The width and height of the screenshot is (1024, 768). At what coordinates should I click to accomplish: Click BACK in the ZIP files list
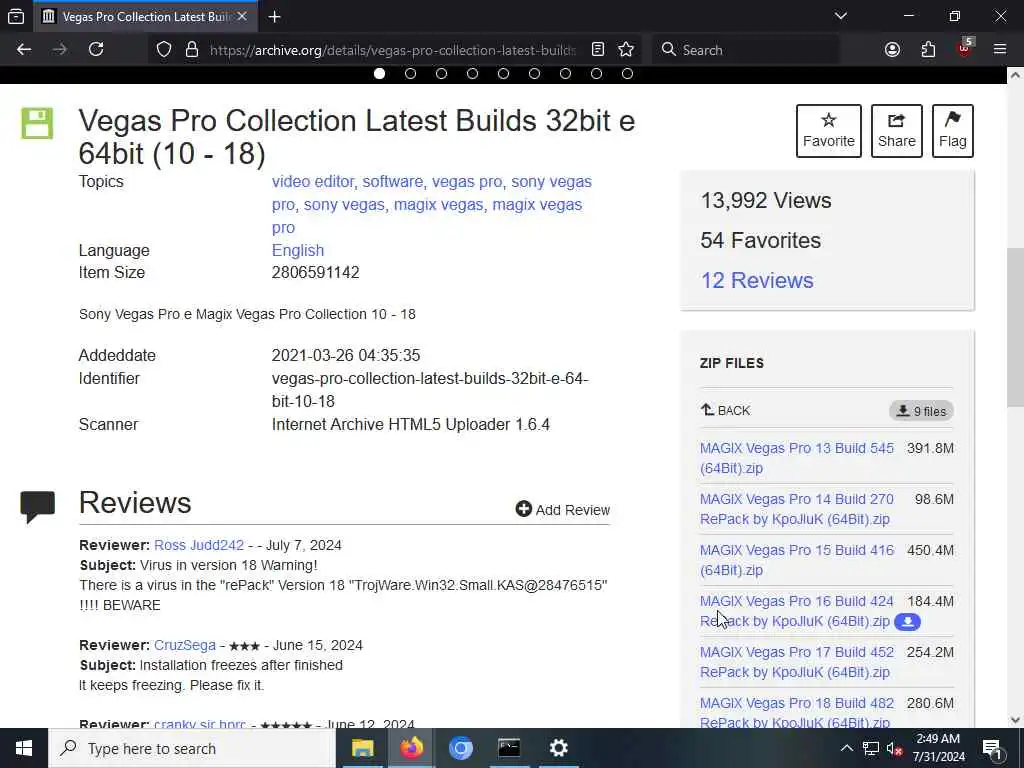(x=726, y=410)
